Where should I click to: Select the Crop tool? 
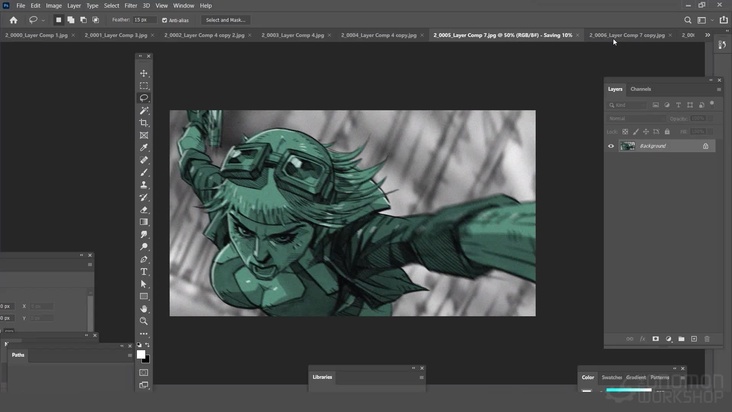[x=144, y=123]
